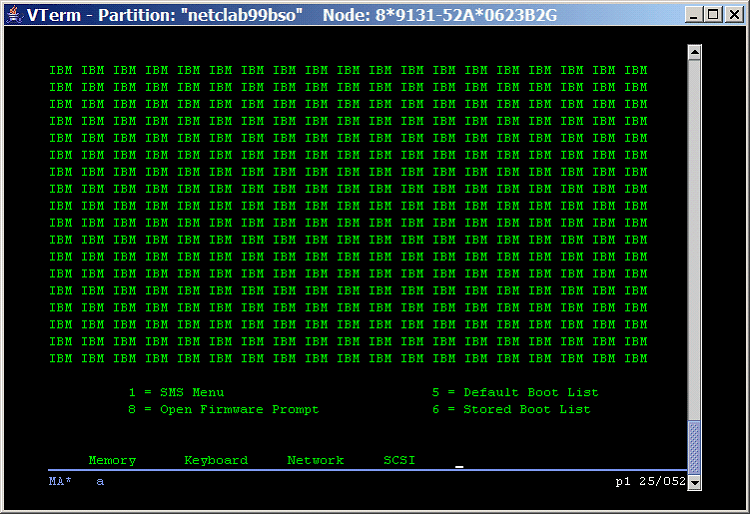Minimize the VTerm window

694,15
